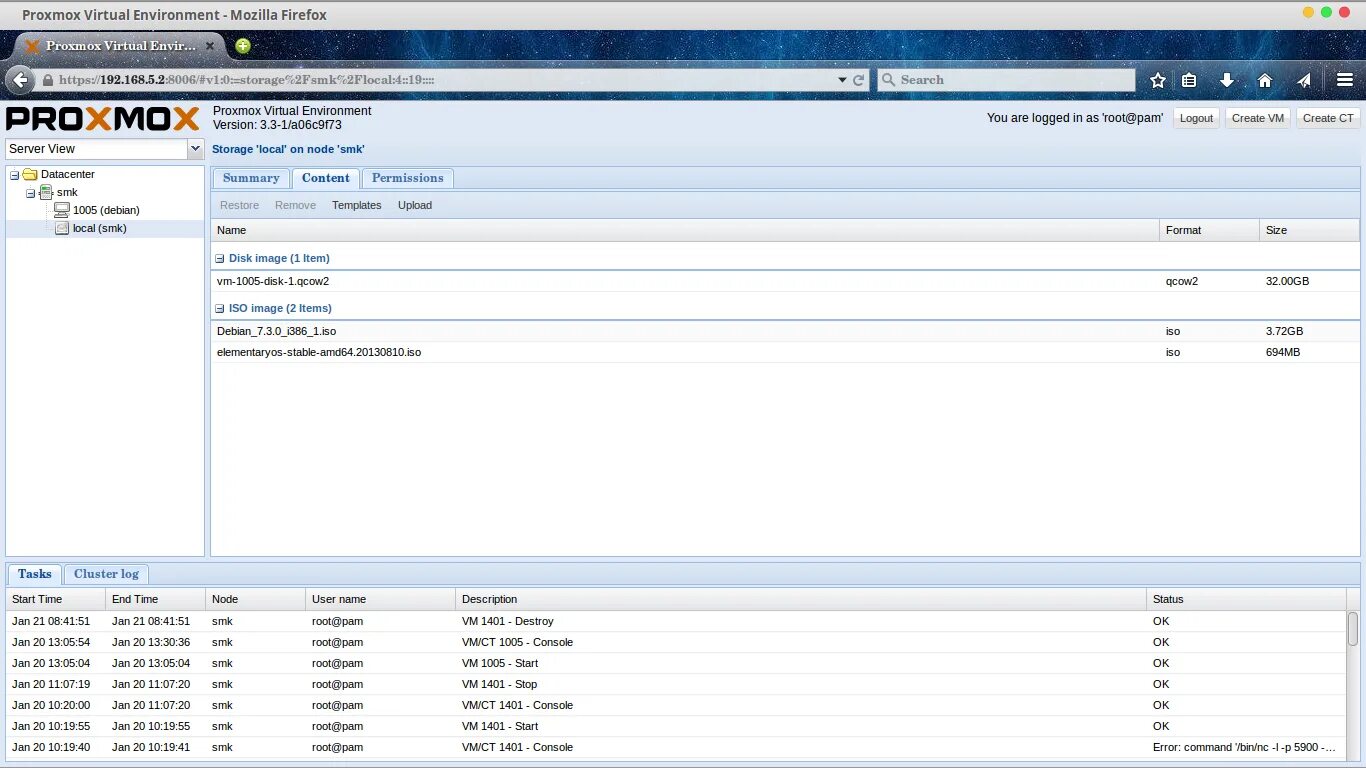Select the VM/CT 1005 - Console task row
The width and height of the screenshot is (1366, 768).
(x=676, y=642)
